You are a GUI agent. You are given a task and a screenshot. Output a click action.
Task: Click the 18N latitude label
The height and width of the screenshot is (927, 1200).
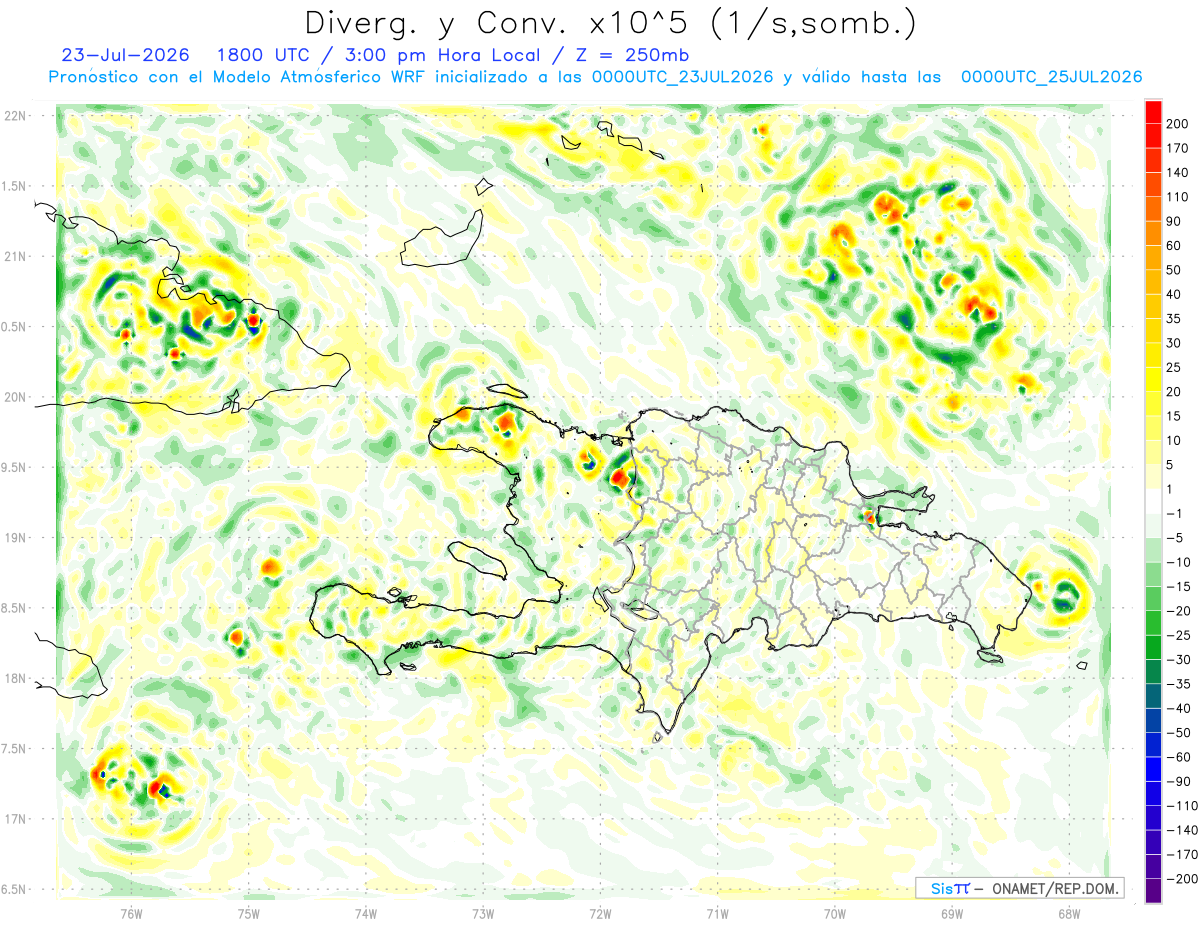(17, 678)
